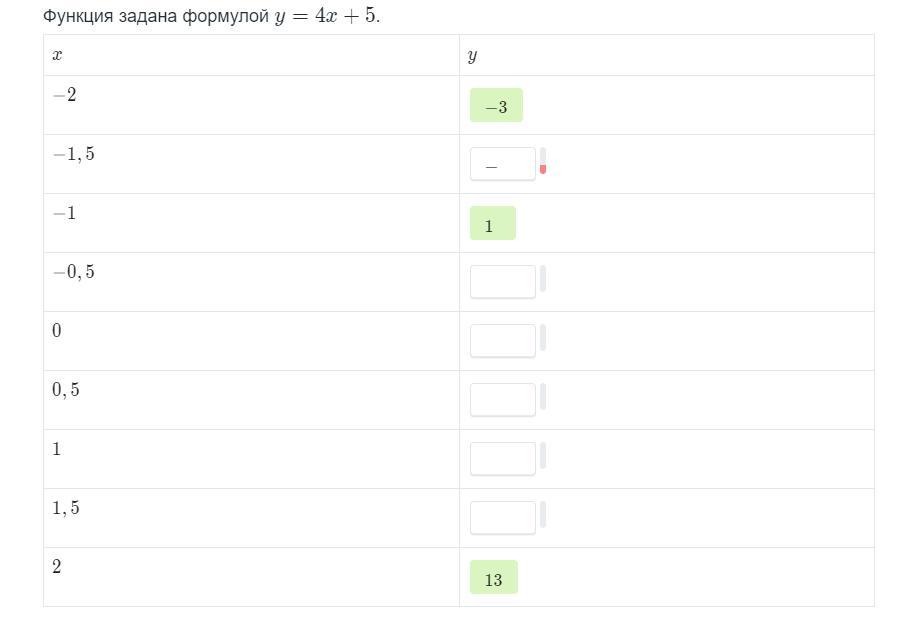Click the y input for x = 1
The width and height of the screenshot is (907, 631).
[502, 459]
